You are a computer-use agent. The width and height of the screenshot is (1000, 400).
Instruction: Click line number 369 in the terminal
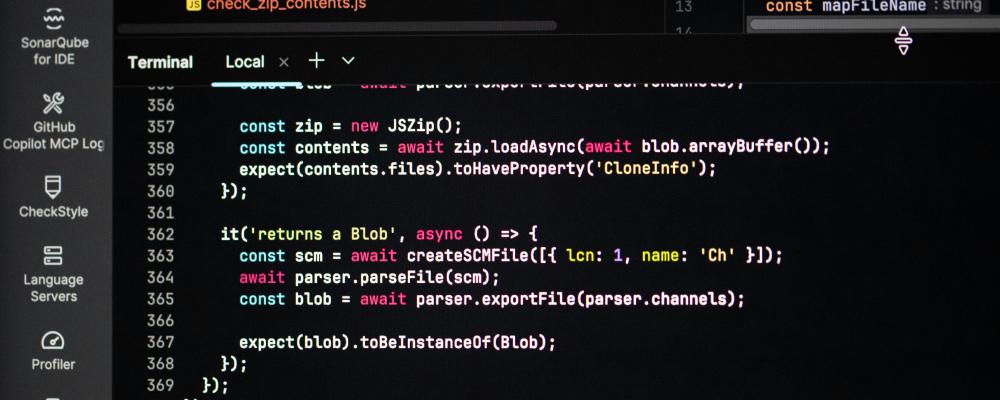(x=161, y=385)
